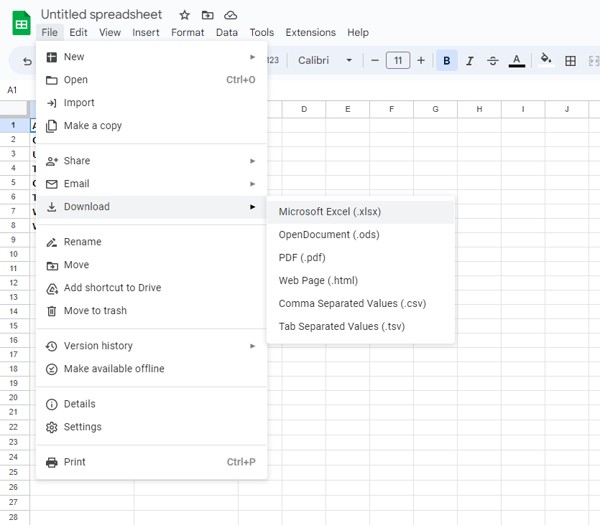Toggle italic formatting

pyautogui.click(x=470, y=60)
